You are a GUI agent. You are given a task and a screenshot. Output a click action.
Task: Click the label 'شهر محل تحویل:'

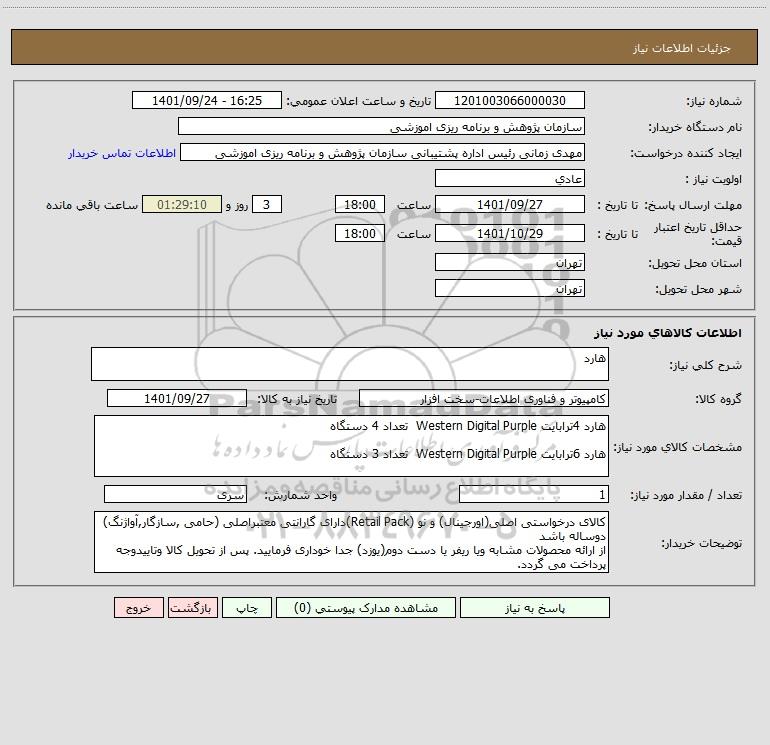pyautogui.click(x=699, y=289)
